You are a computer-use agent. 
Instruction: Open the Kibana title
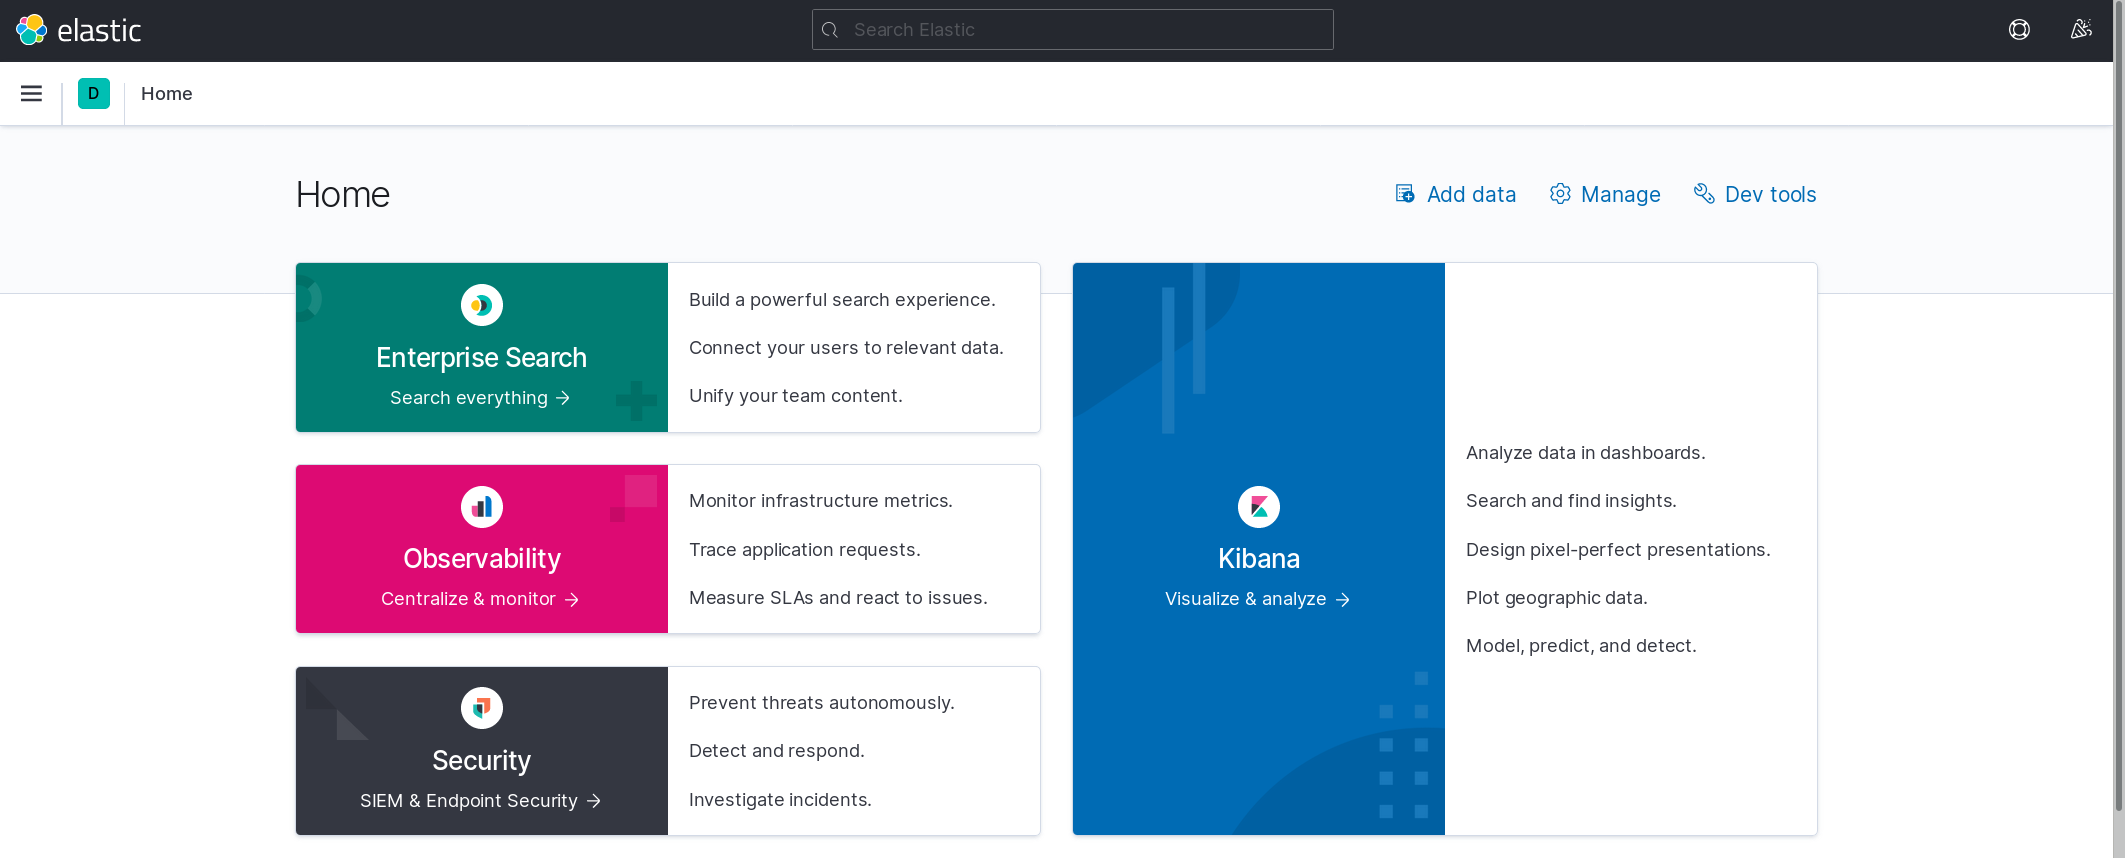(1259, 558)
